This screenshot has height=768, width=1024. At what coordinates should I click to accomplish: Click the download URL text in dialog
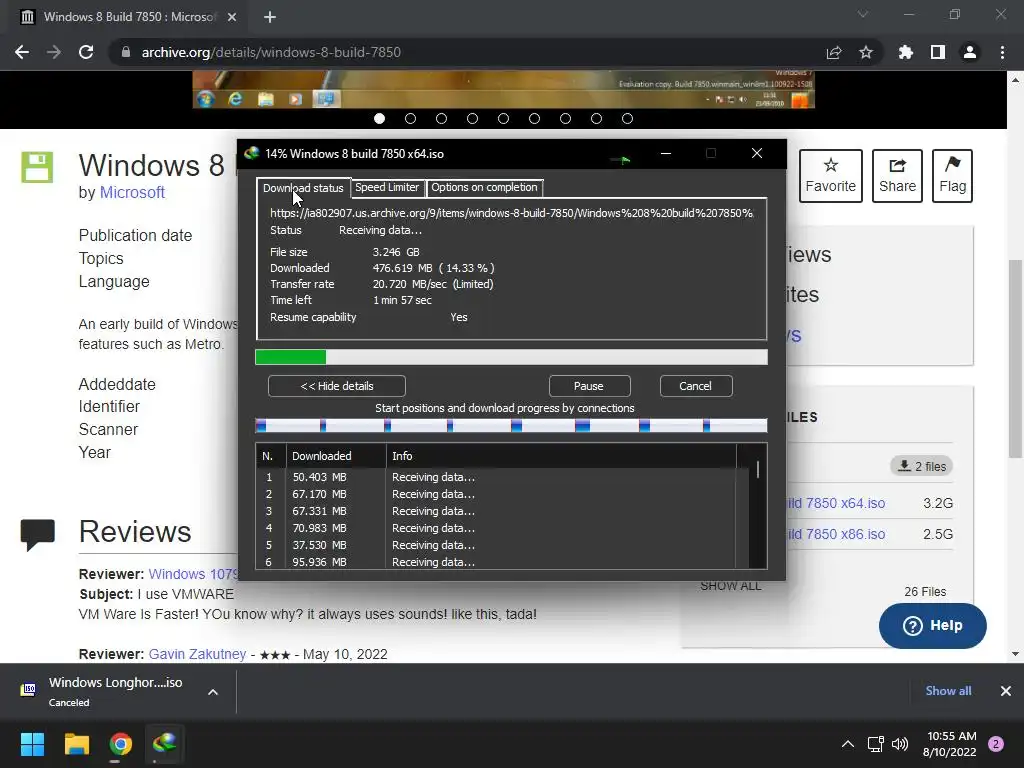click(511, 213)
